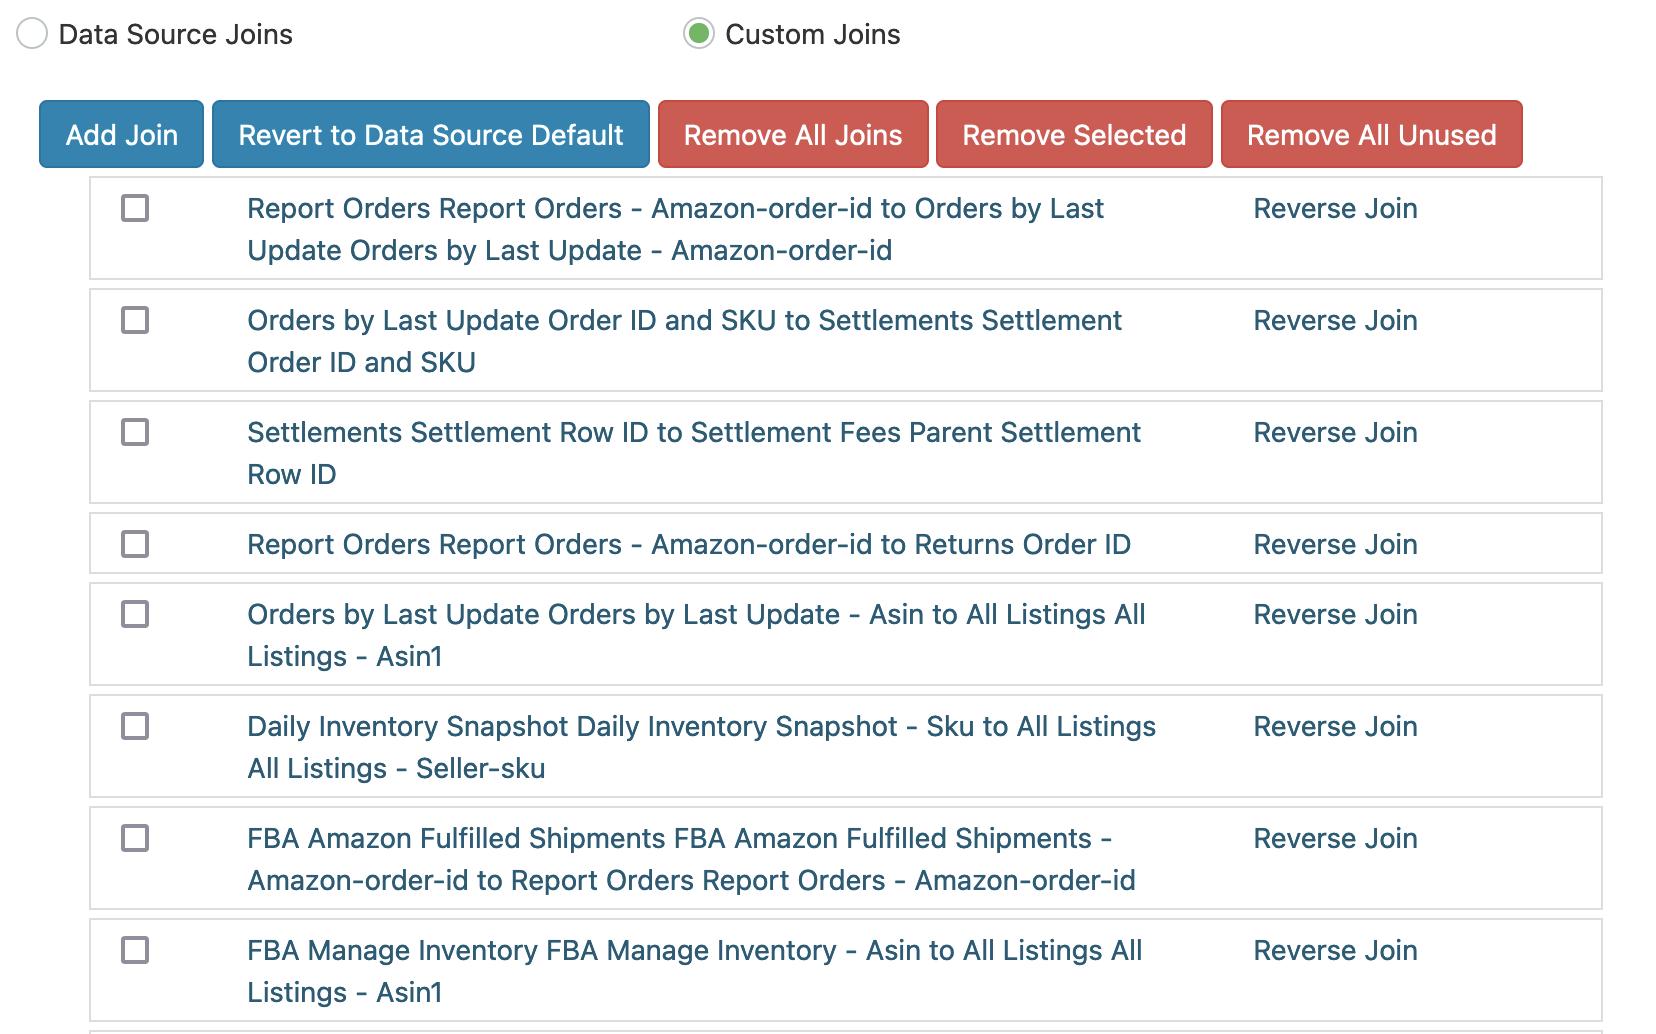Reverse the Orders by Last Update Asin join
Screen dimensions: 1656x1034
coord(1334,615)
